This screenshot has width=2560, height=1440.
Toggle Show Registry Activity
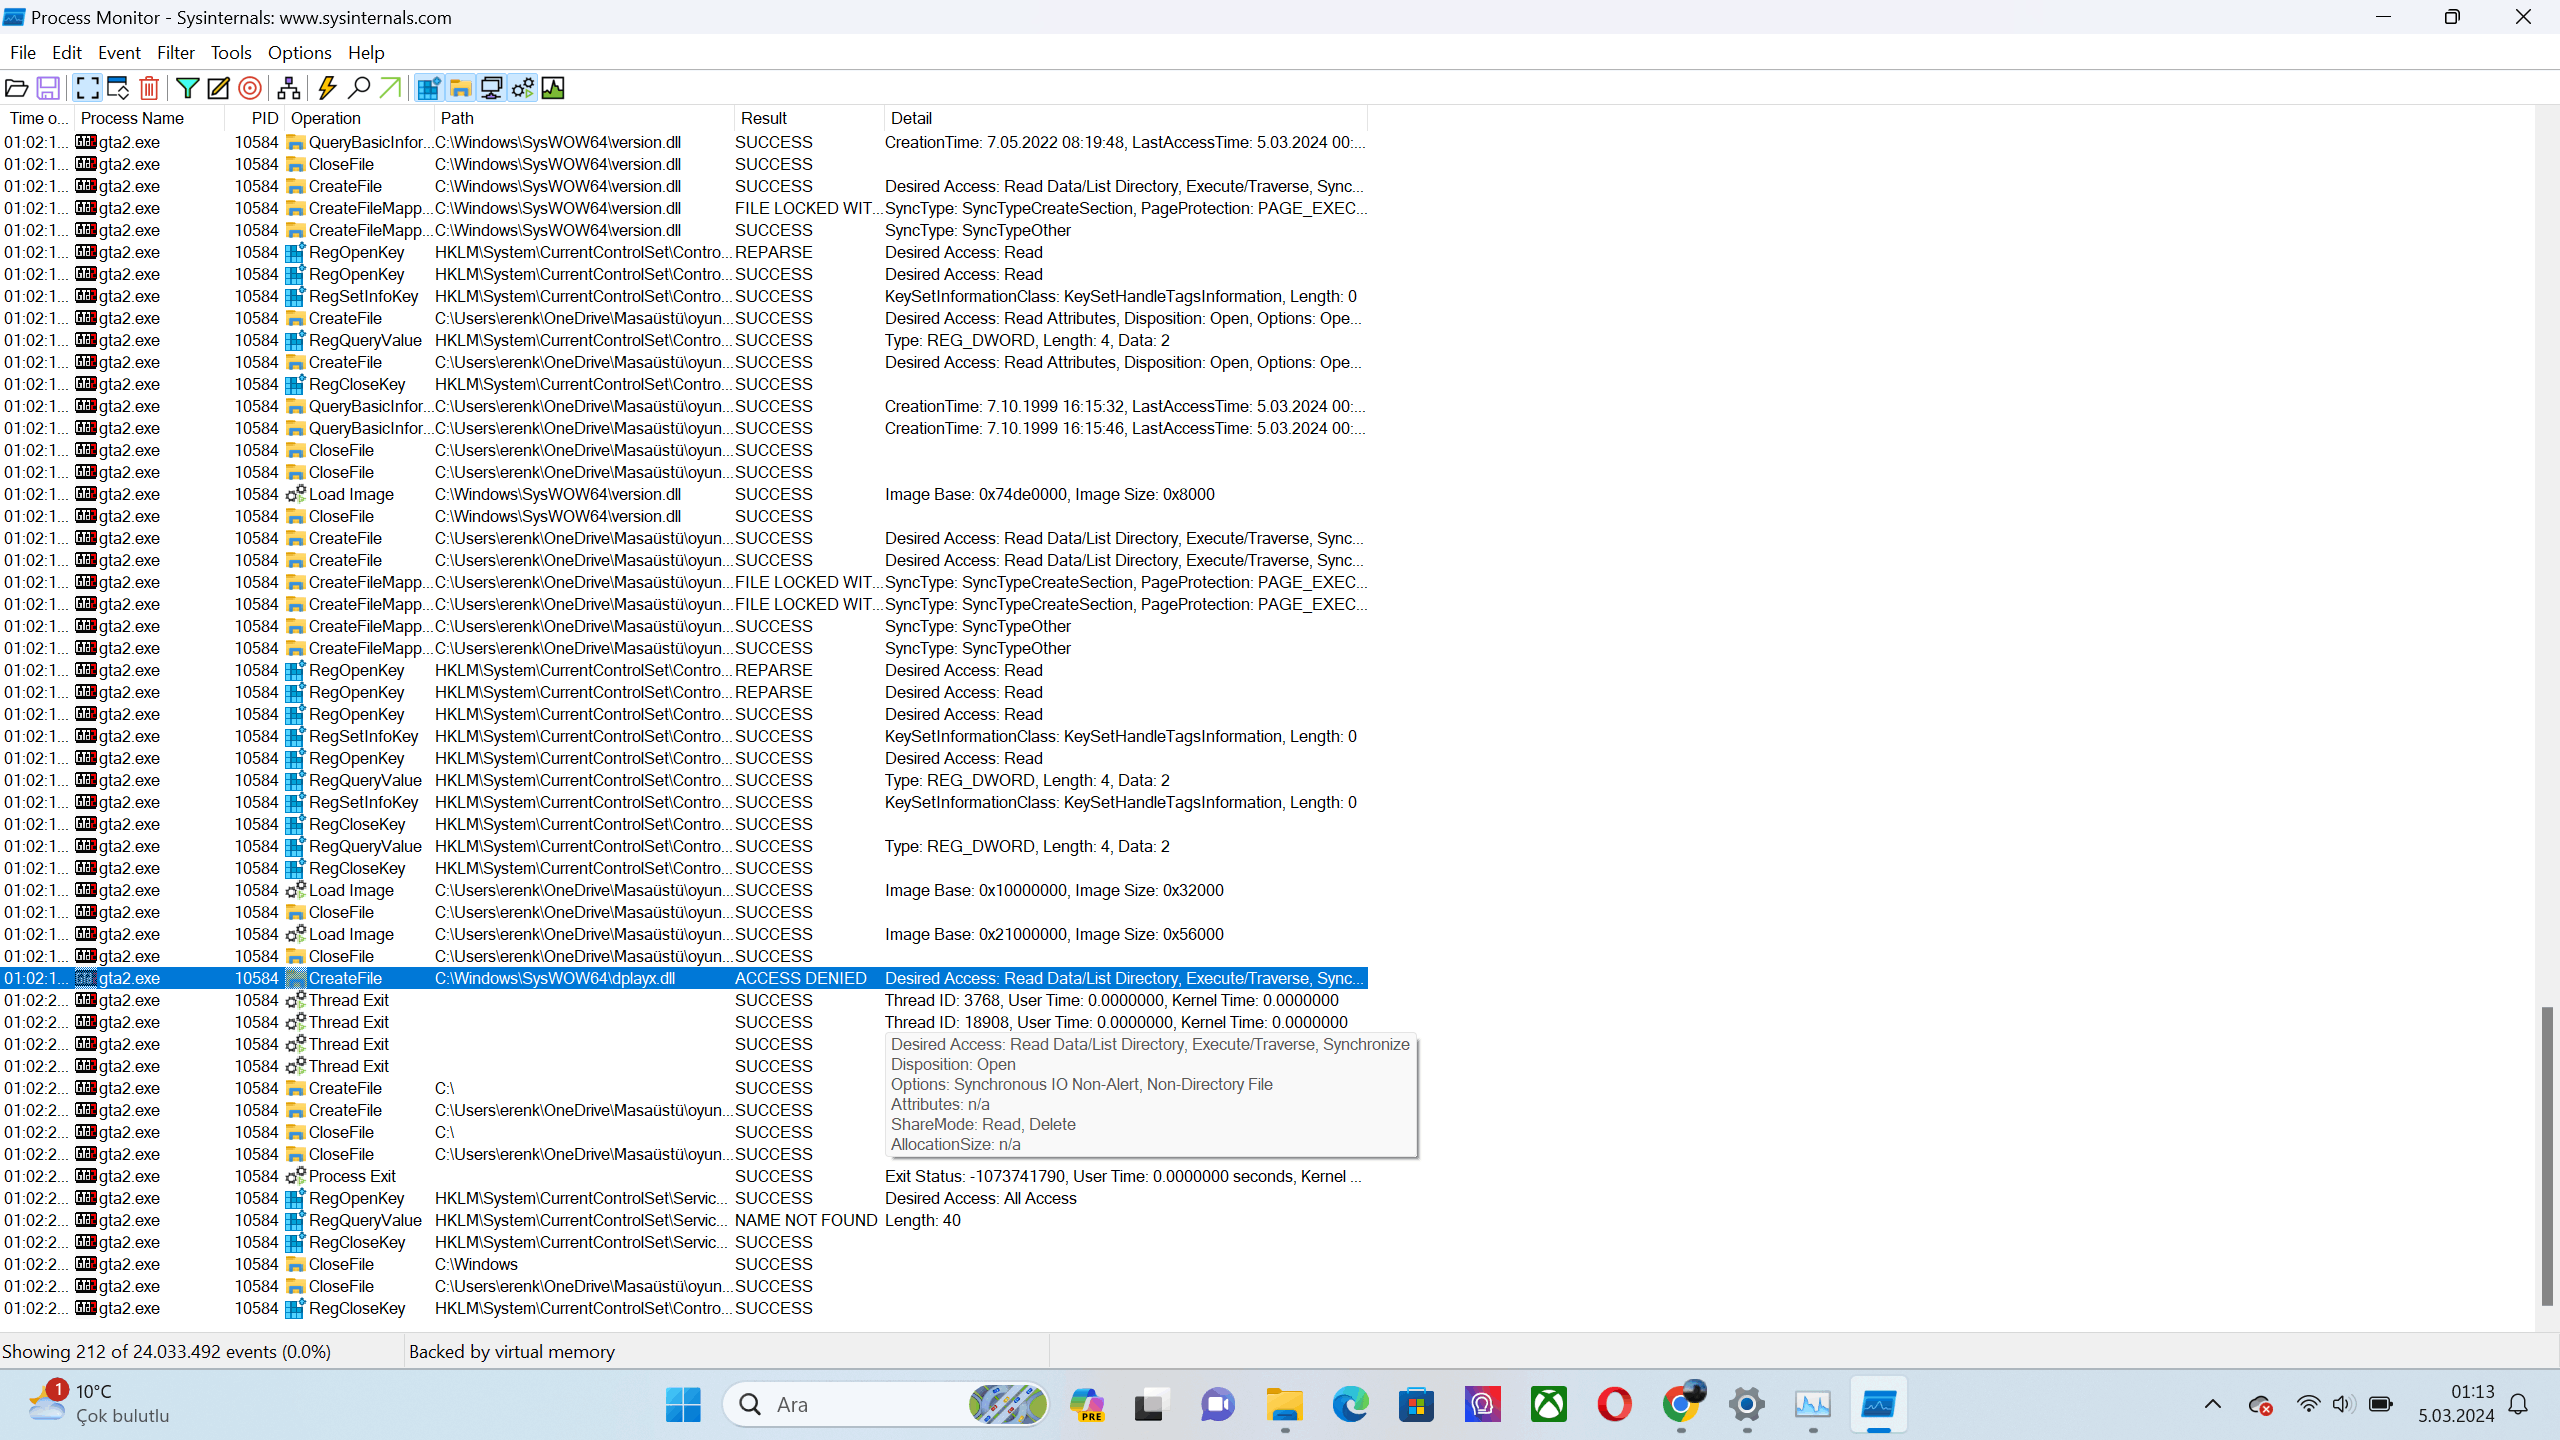point(428,88)
